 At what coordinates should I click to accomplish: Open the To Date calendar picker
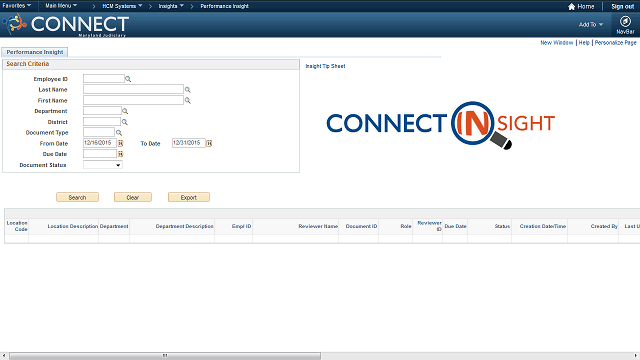click(209, 143)
